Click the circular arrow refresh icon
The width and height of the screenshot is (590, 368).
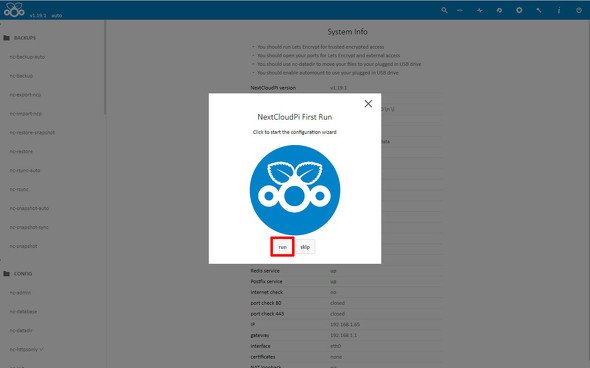pyautogui.click(x=499, y=10)
